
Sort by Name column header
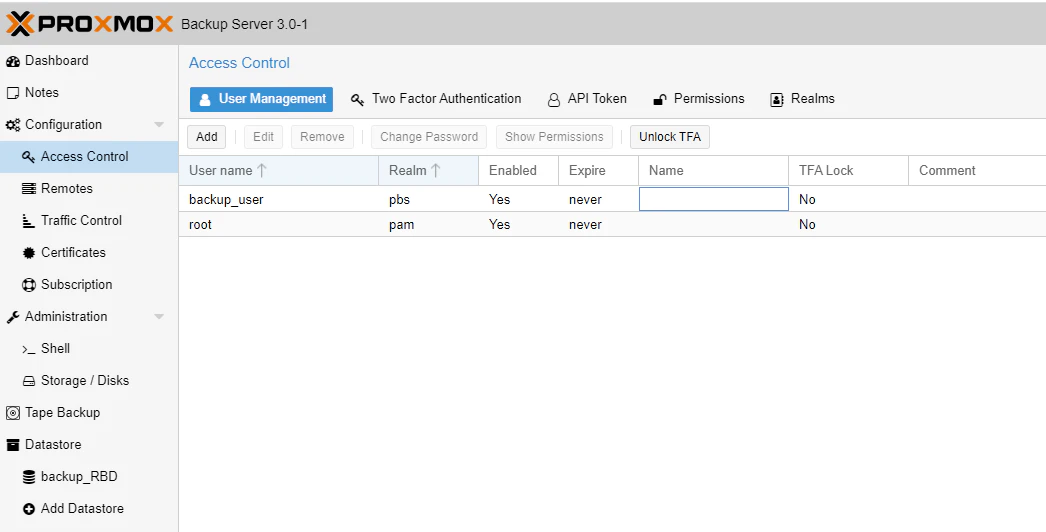point(714,170)
